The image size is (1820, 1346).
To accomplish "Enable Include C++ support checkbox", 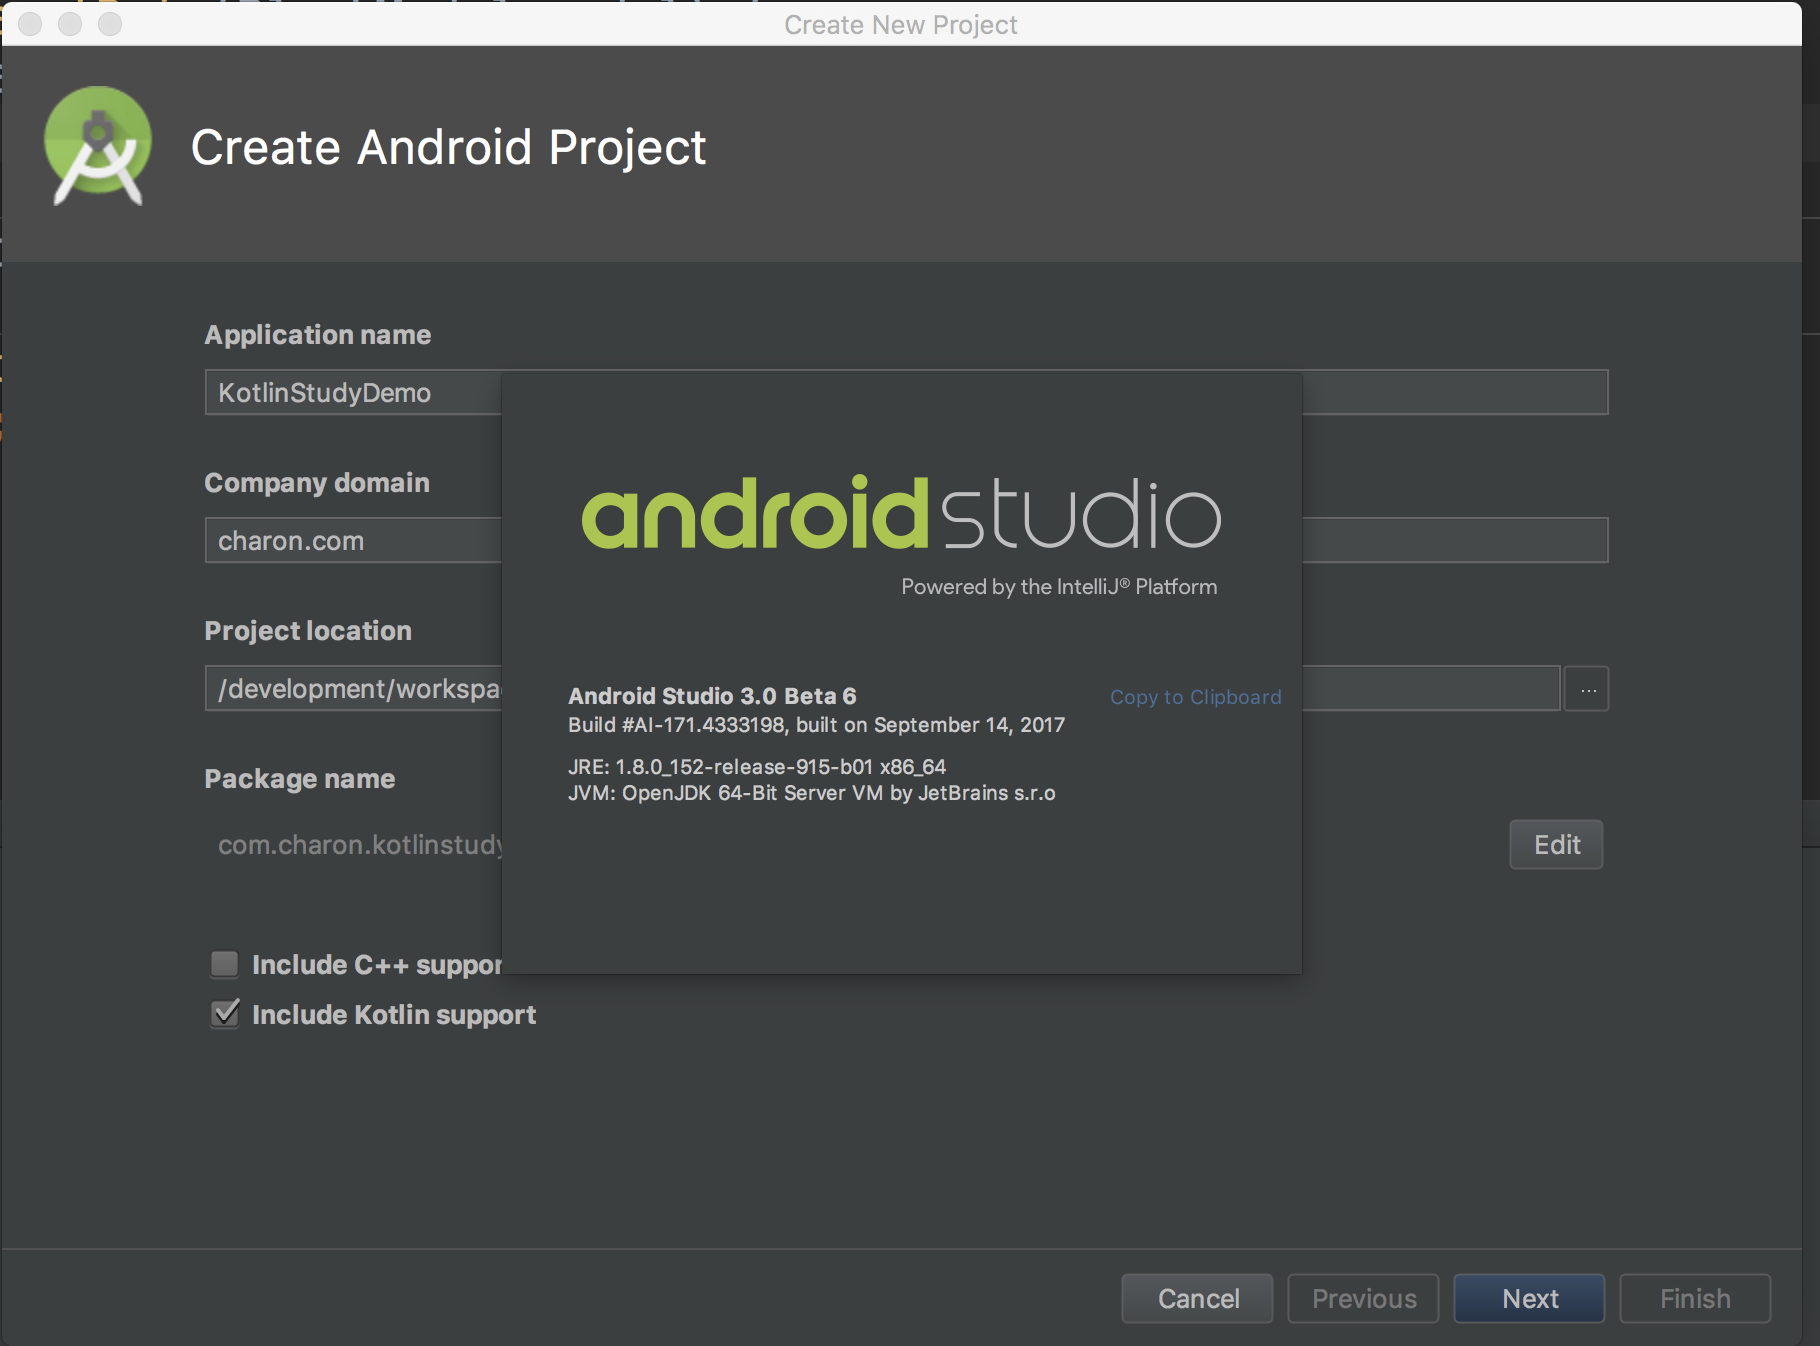I will pos(225,964).
